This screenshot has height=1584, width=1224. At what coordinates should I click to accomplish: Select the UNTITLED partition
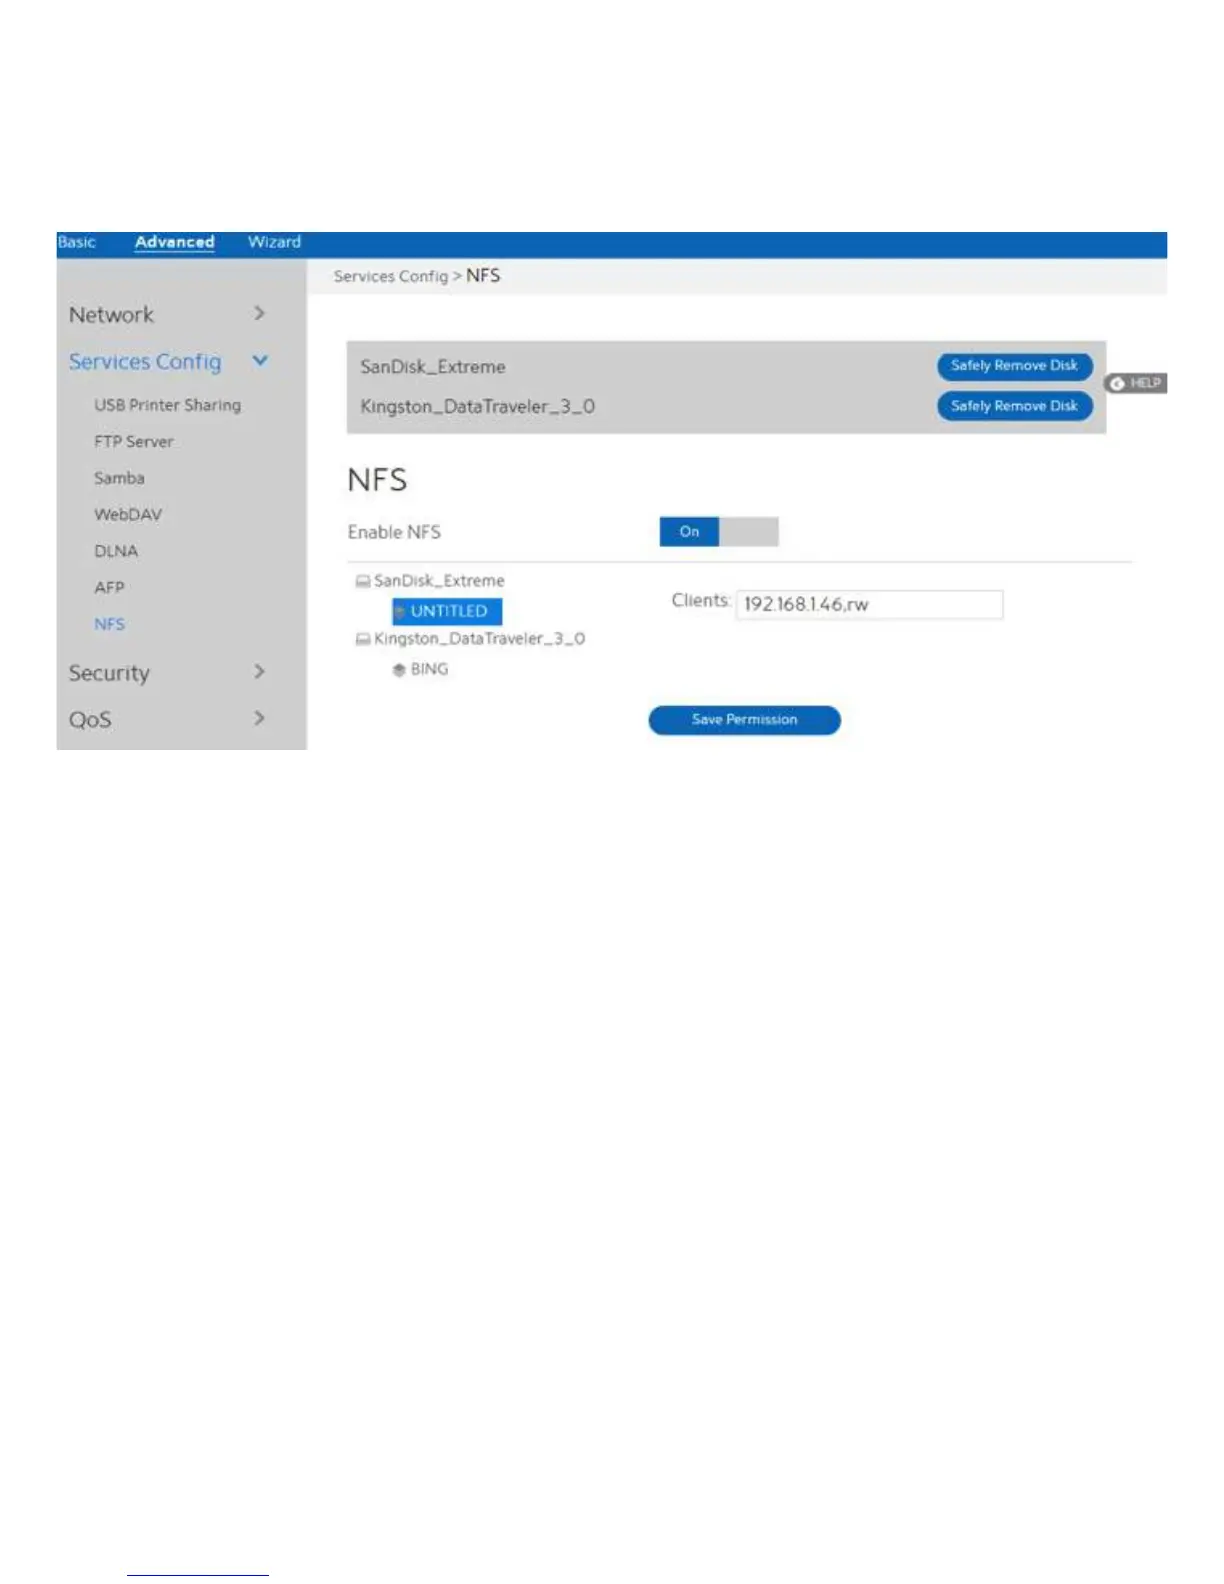tap(447, 611)
